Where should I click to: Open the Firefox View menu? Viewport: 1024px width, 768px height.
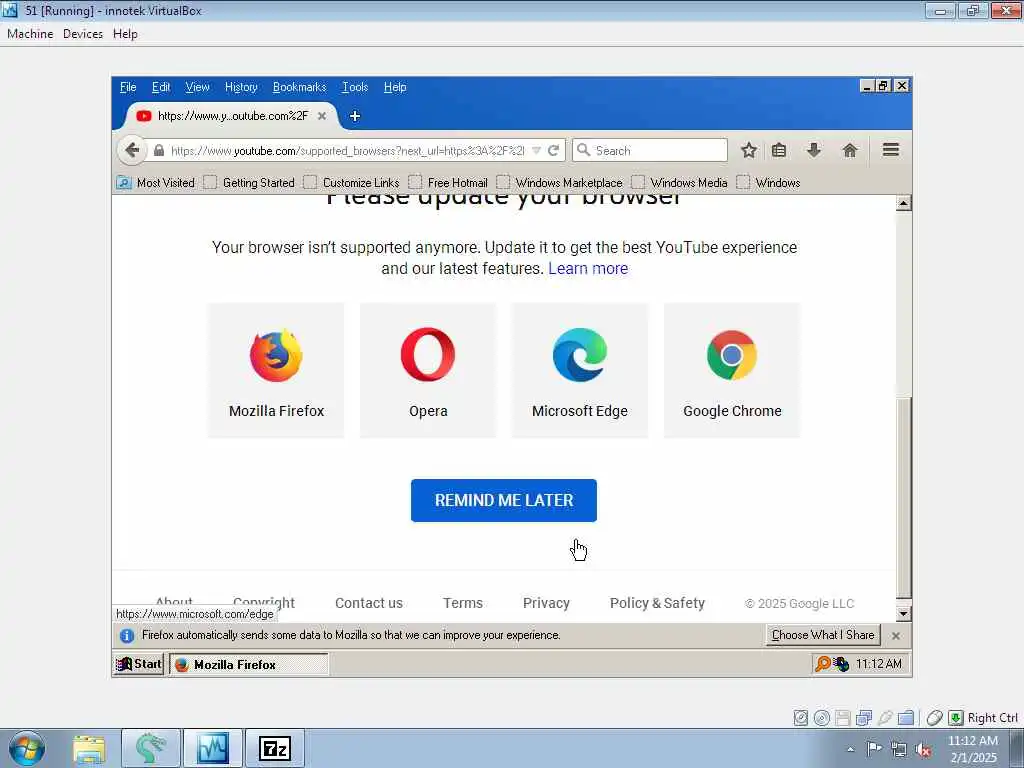point(197,87)
